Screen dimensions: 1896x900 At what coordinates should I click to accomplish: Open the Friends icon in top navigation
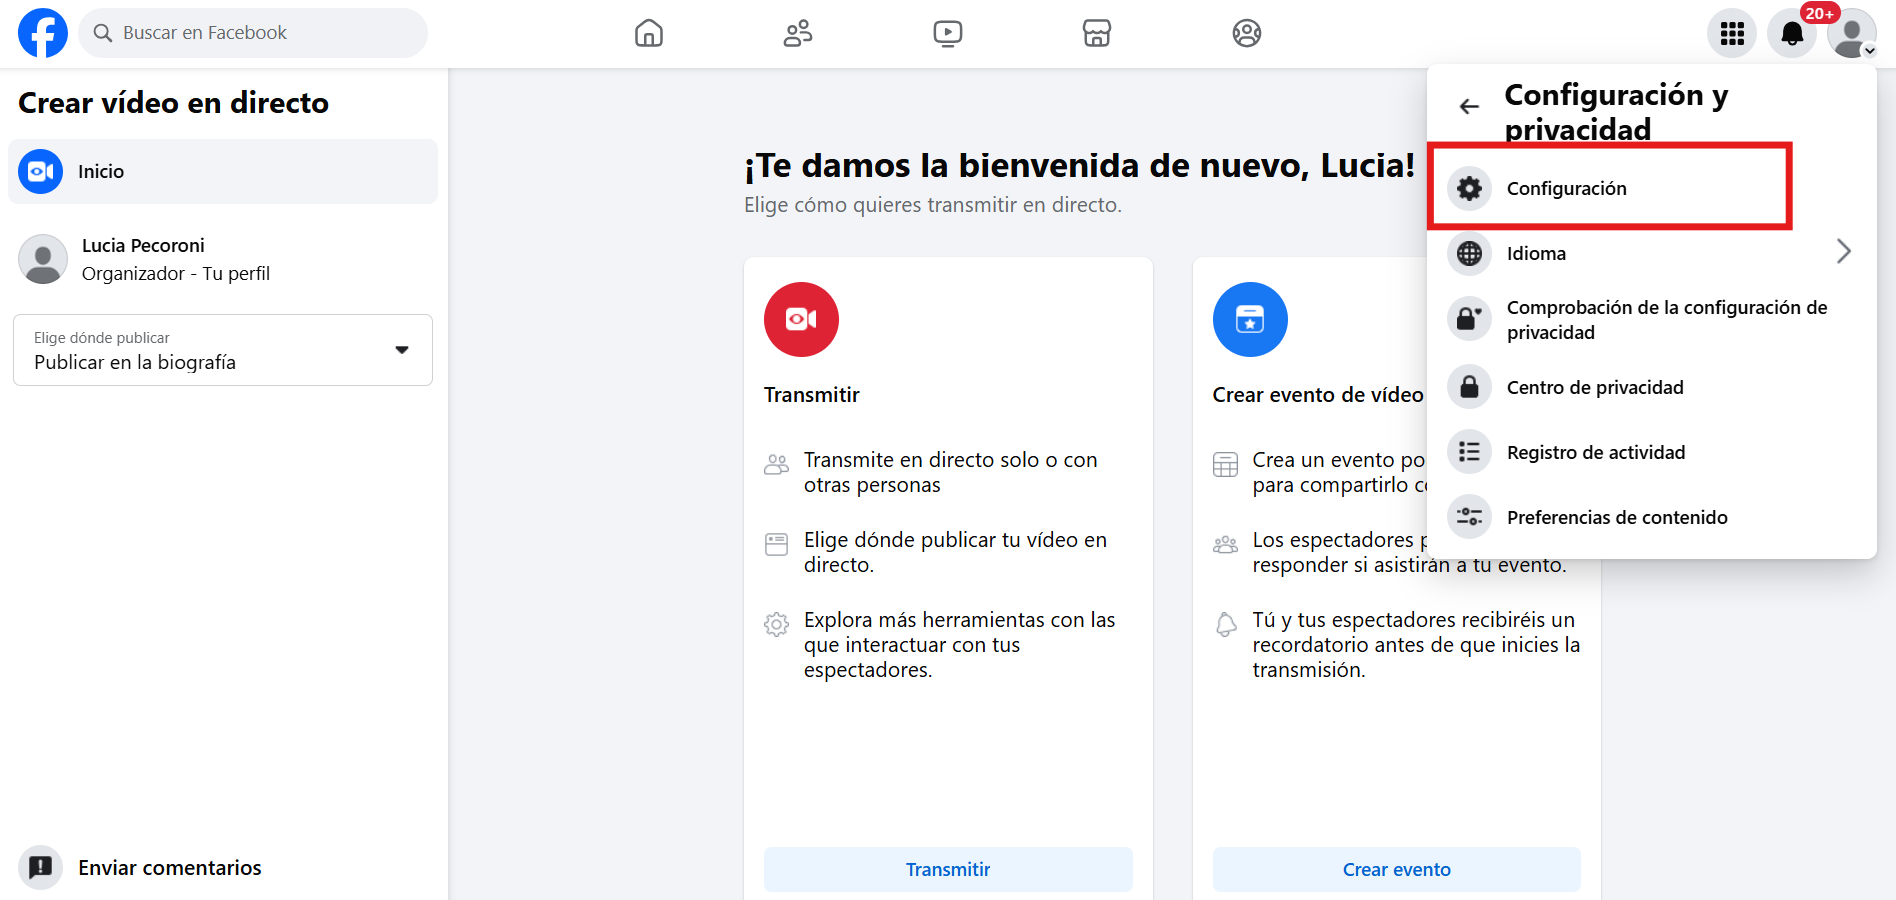pos(797,33)
